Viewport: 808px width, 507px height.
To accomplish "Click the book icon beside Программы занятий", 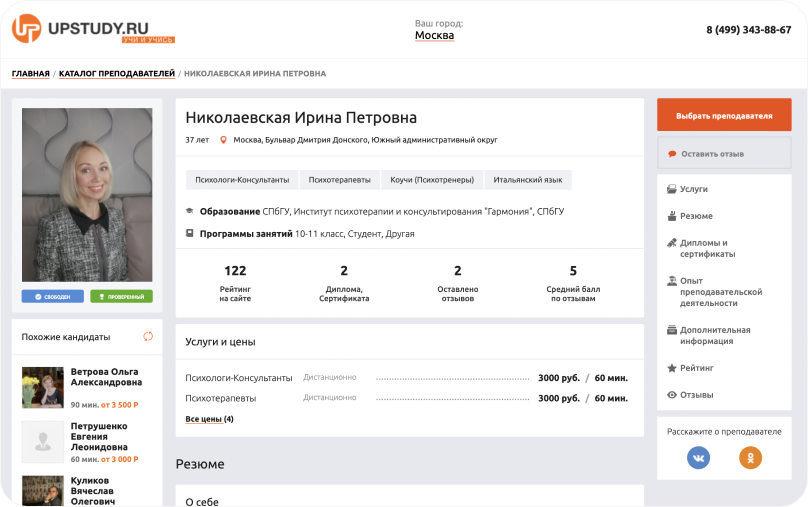I will tap(189, 233).
